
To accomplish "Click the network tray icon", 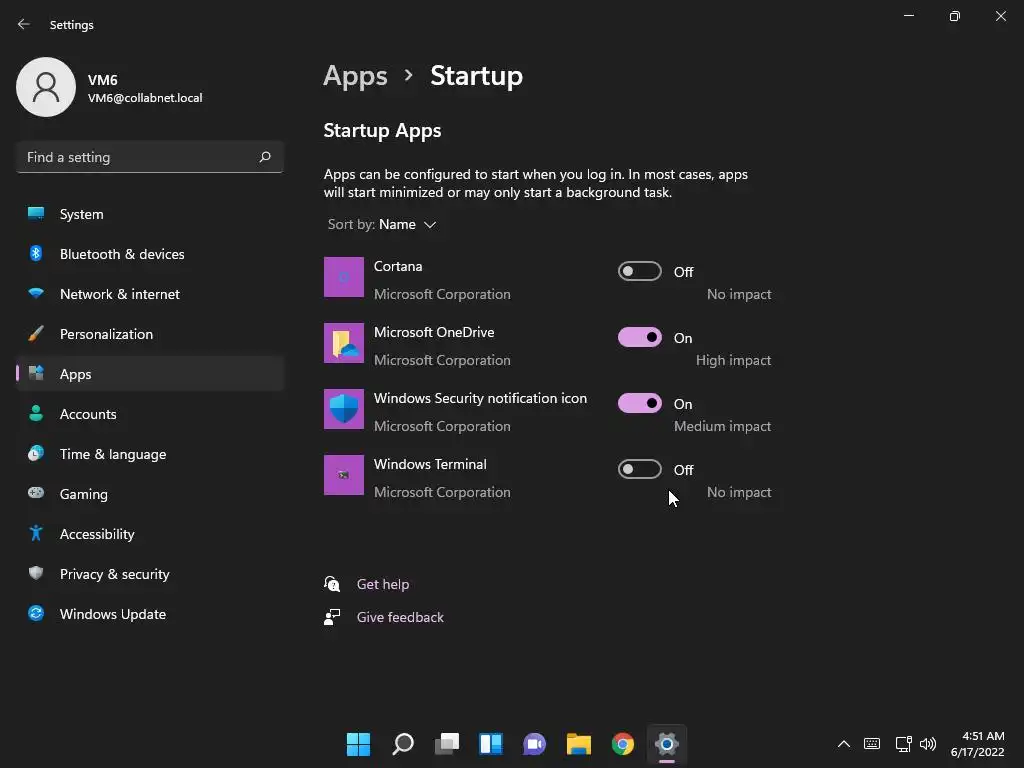I will click(903, 744).
